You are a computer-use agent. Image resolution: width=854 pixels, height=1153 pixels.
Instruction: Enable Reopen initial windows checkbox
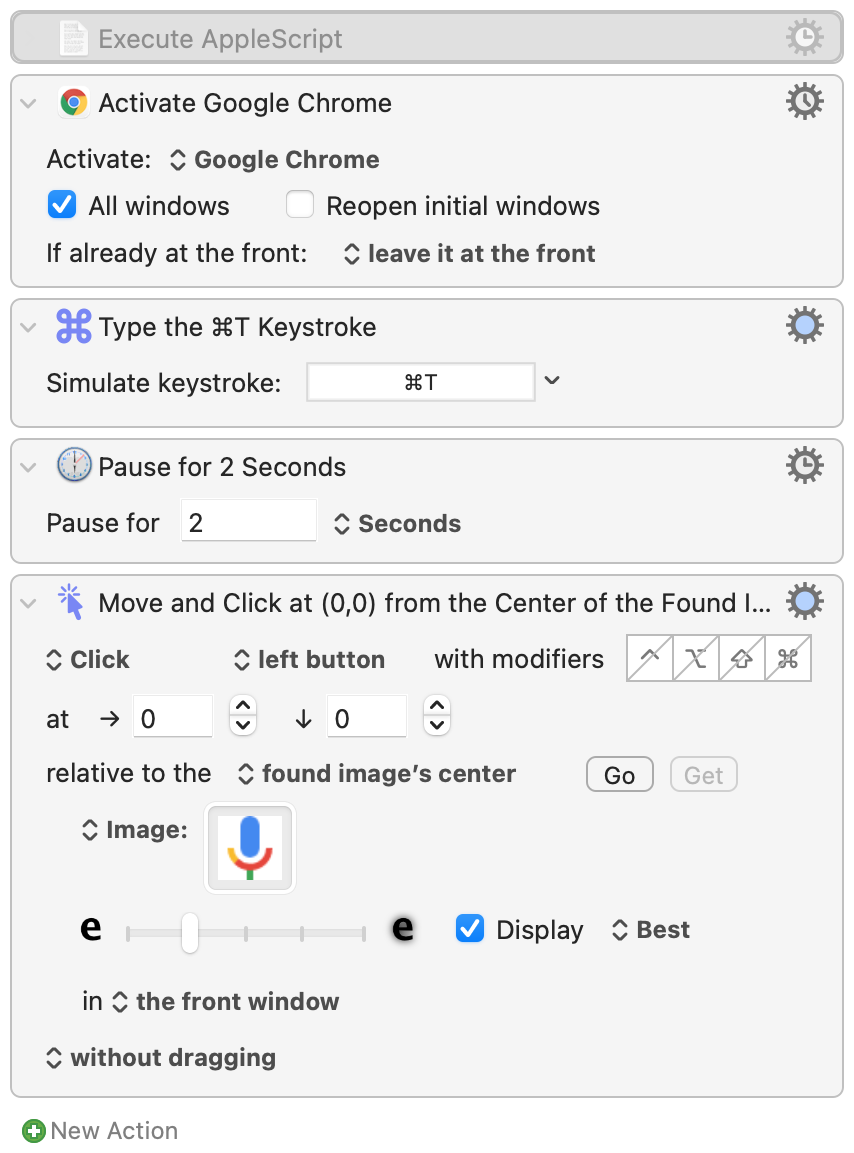click(x=300, y=205)
